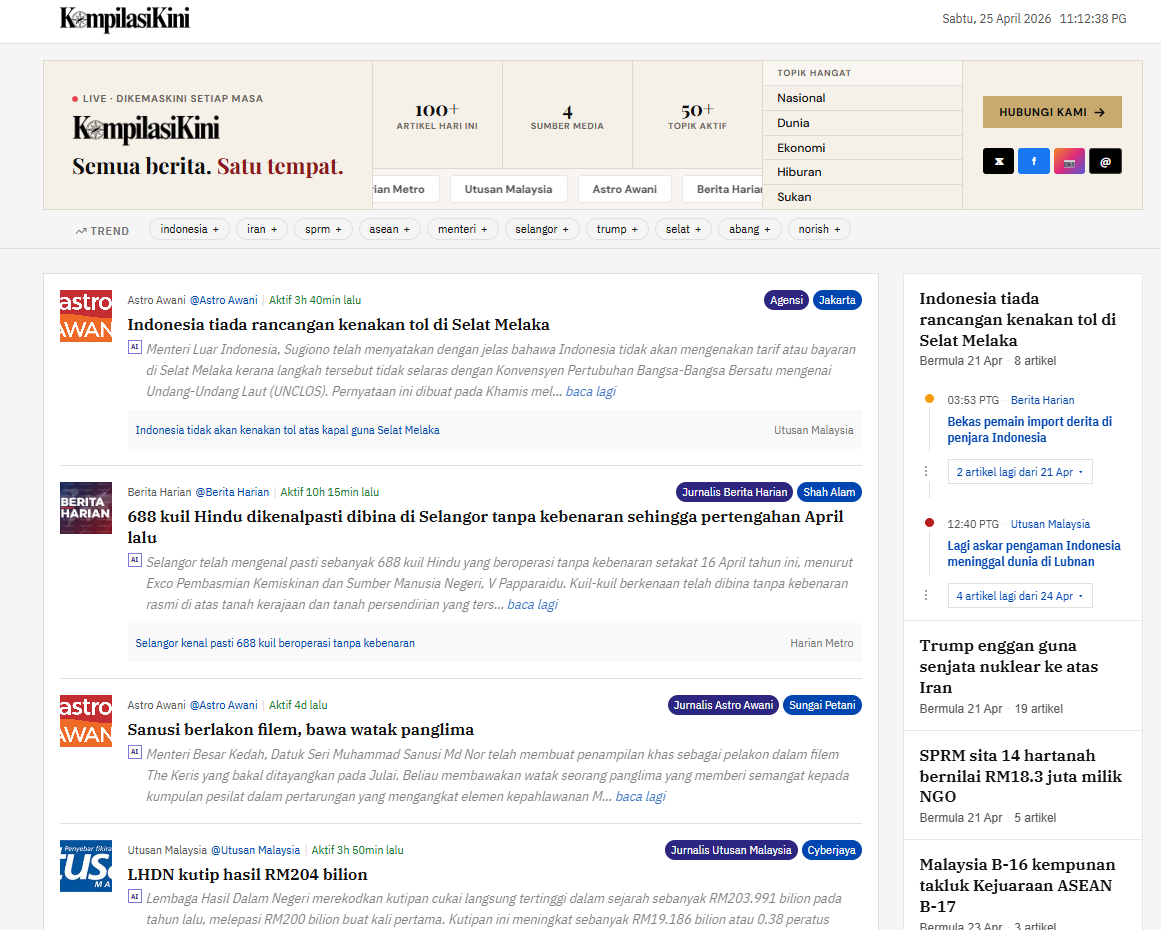Open Astro Awani logo beside Sanusi story
The width and height of the screenshot is (1161, 930).
point(86,721)
